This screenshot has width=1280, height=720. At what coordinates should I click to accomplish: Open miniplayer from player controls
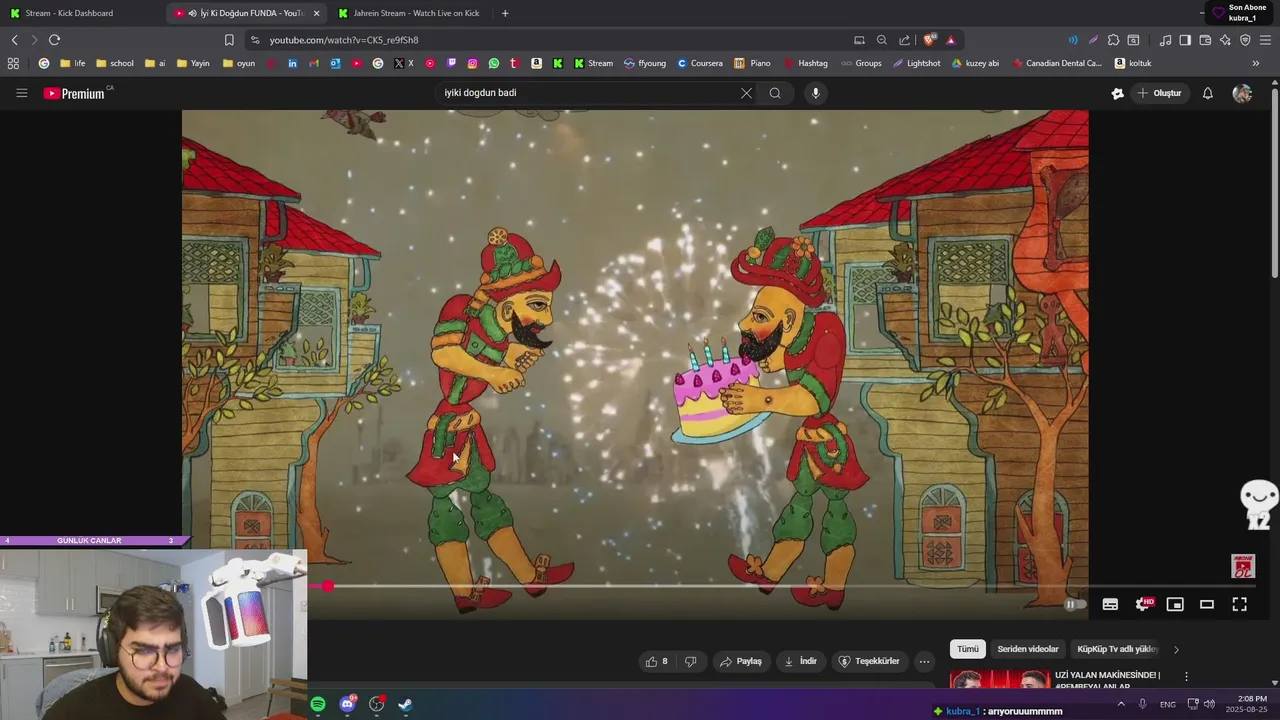[x=1175, y=604]
